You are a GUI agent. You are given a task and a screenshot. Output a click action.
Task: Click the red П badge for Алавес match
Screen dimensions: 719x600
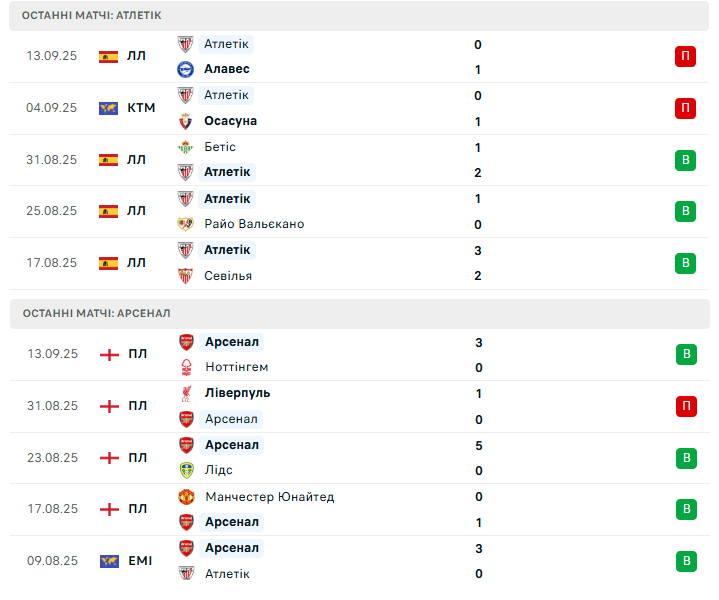[x=685, y=56]
